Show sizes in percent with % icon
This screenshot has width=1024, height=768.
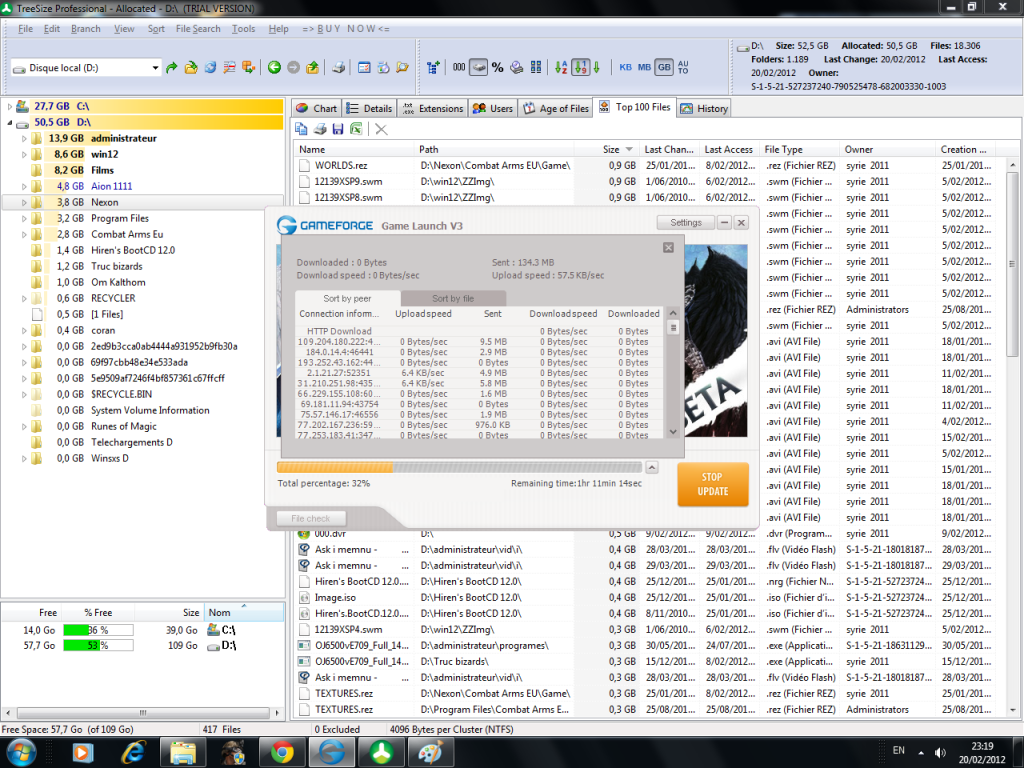click(497, 68)
